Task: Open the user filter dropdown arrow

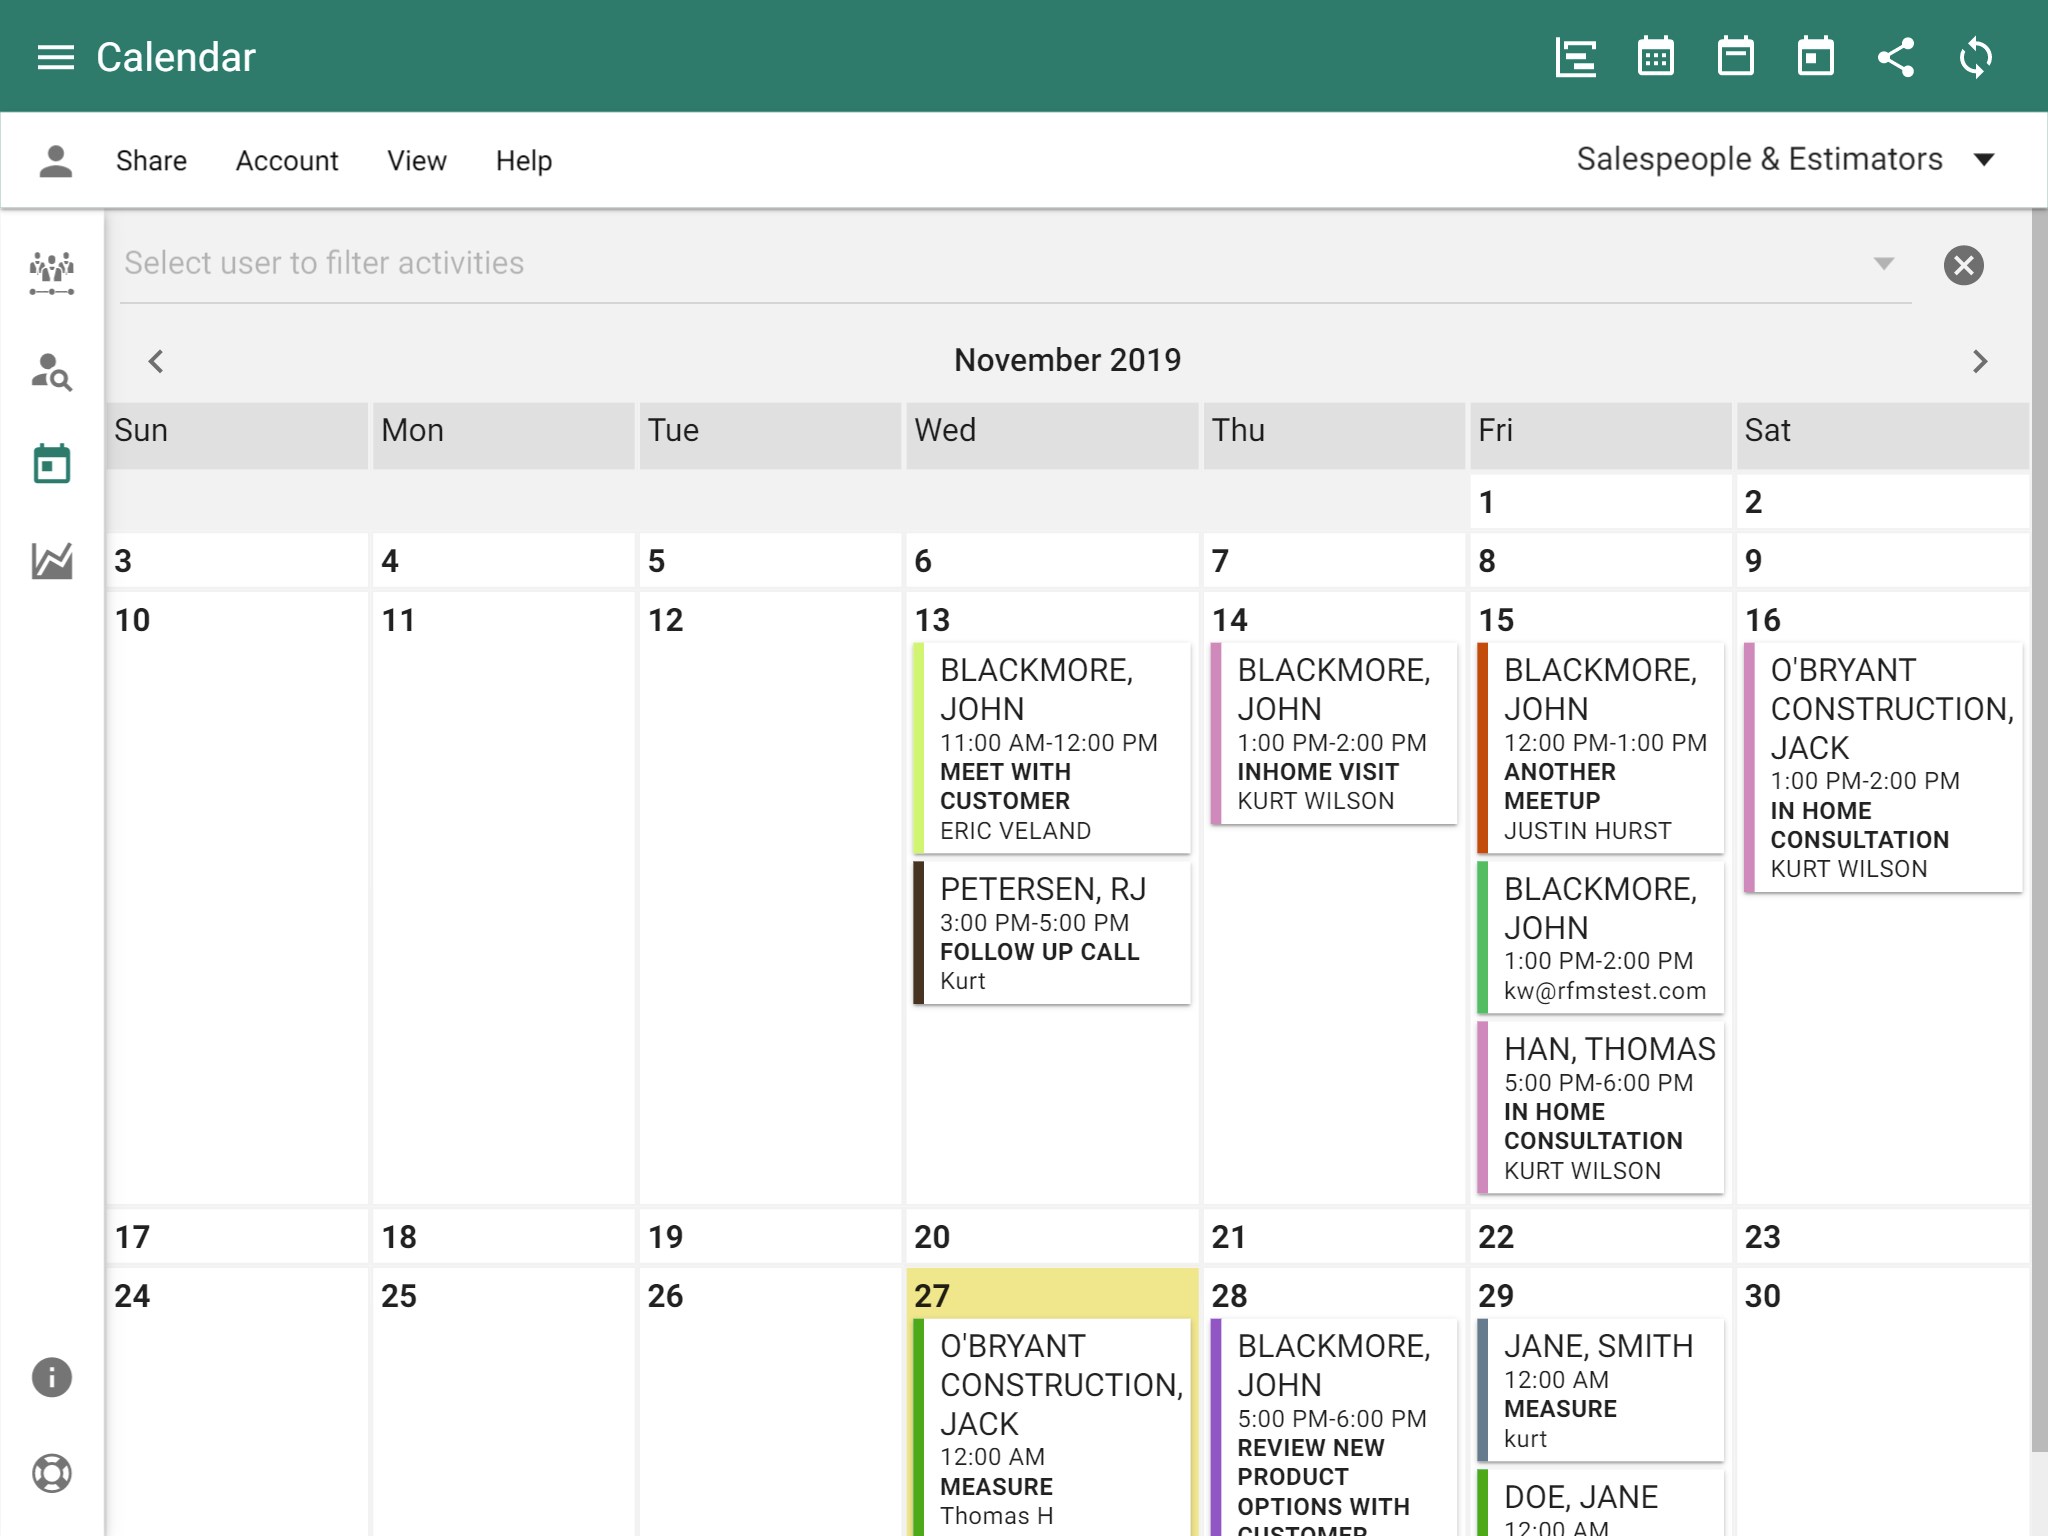Action: click(1884, 264)
